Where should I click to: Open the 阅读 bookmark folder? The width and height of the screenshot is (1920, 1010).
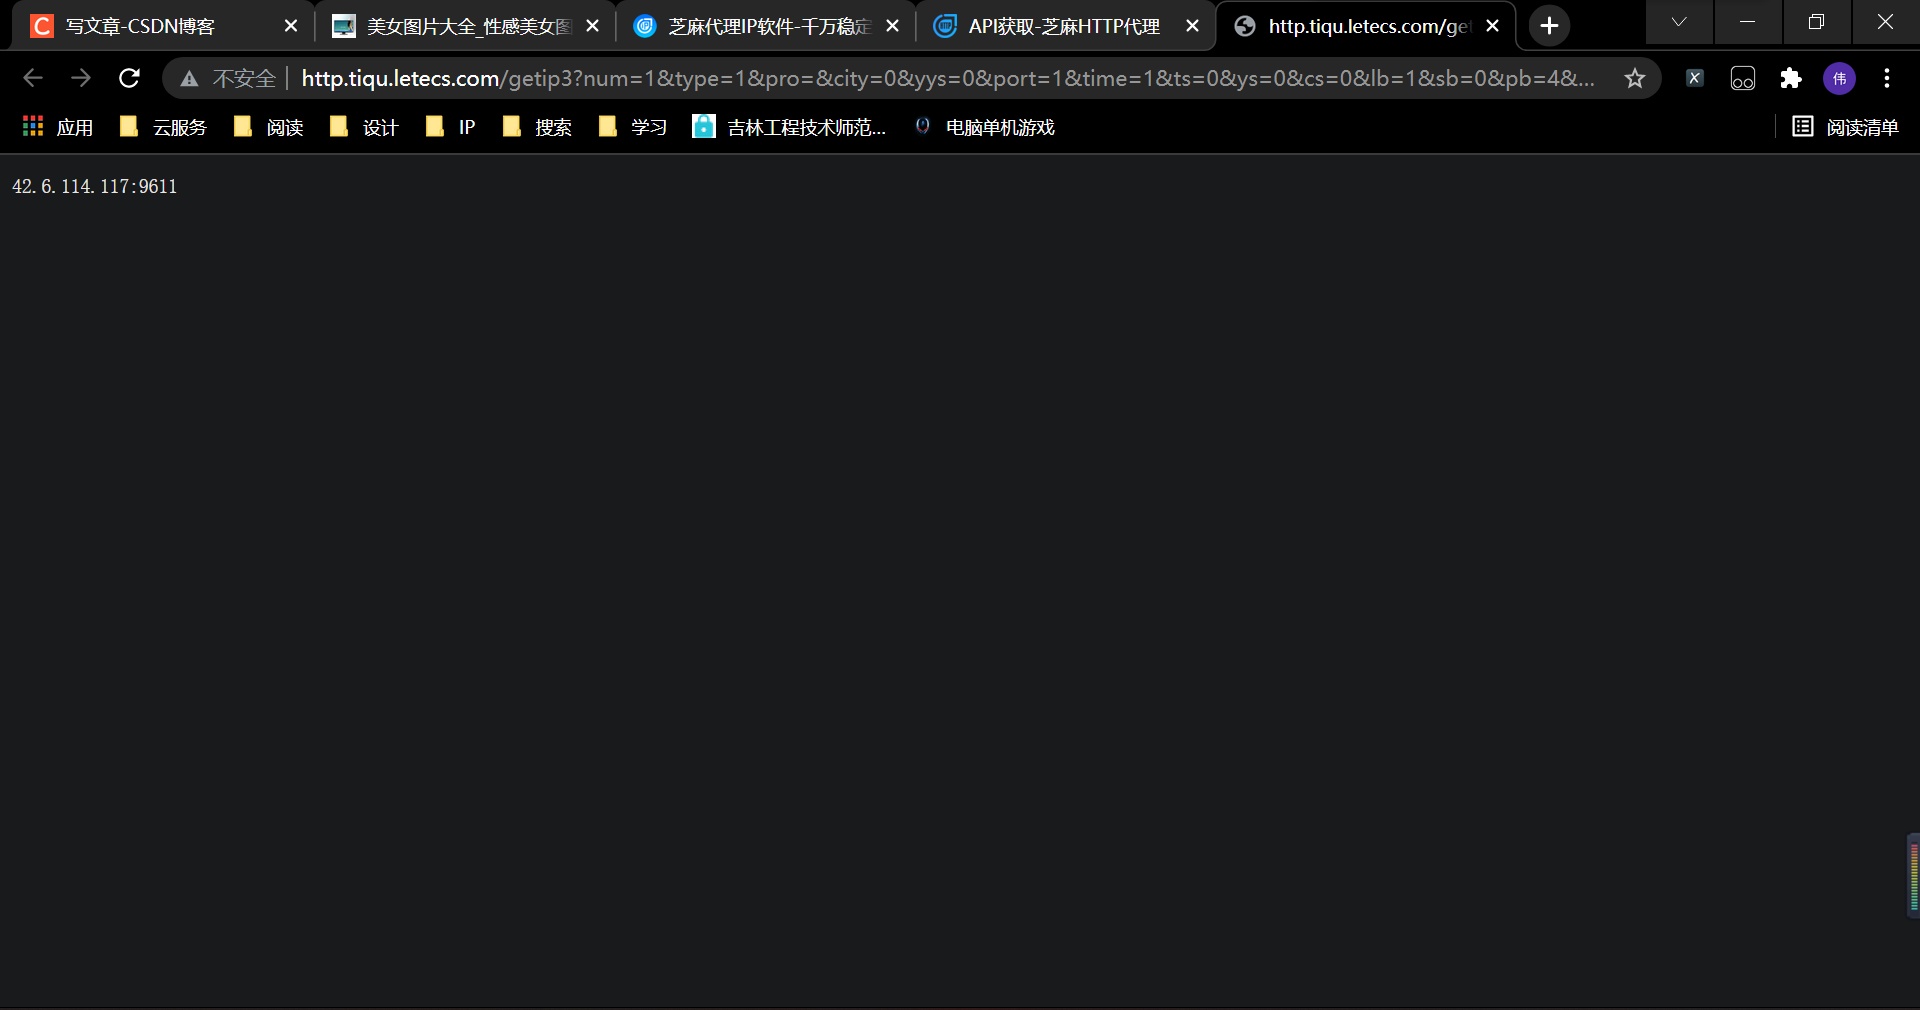pos(268,127)
